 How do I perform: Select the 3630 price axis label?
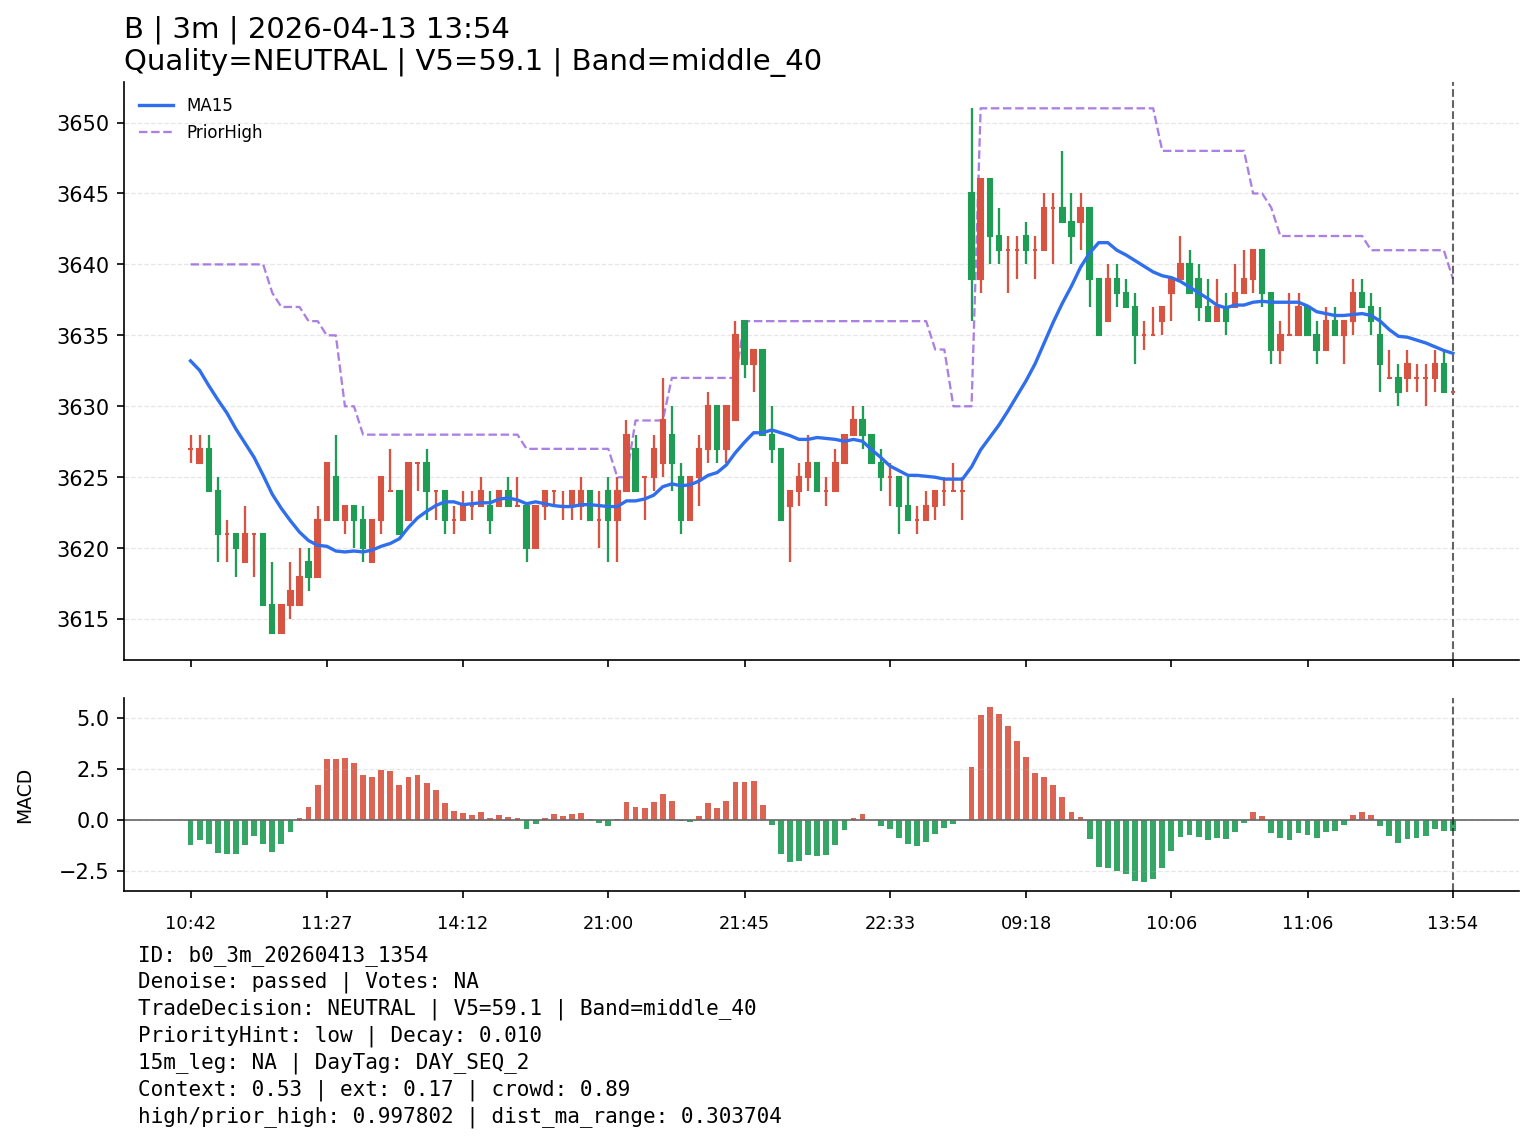[90, 407]
